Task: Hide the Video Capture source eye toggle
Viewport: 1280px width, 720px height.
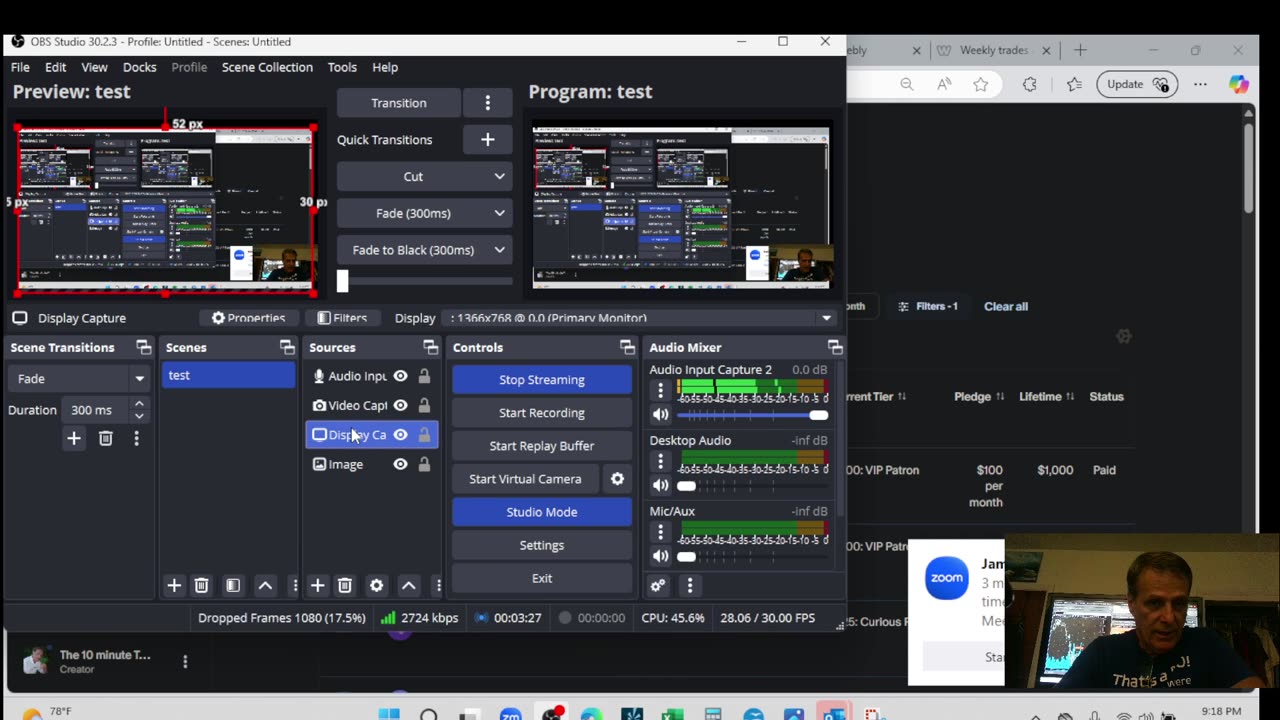Action: (401, 405)
